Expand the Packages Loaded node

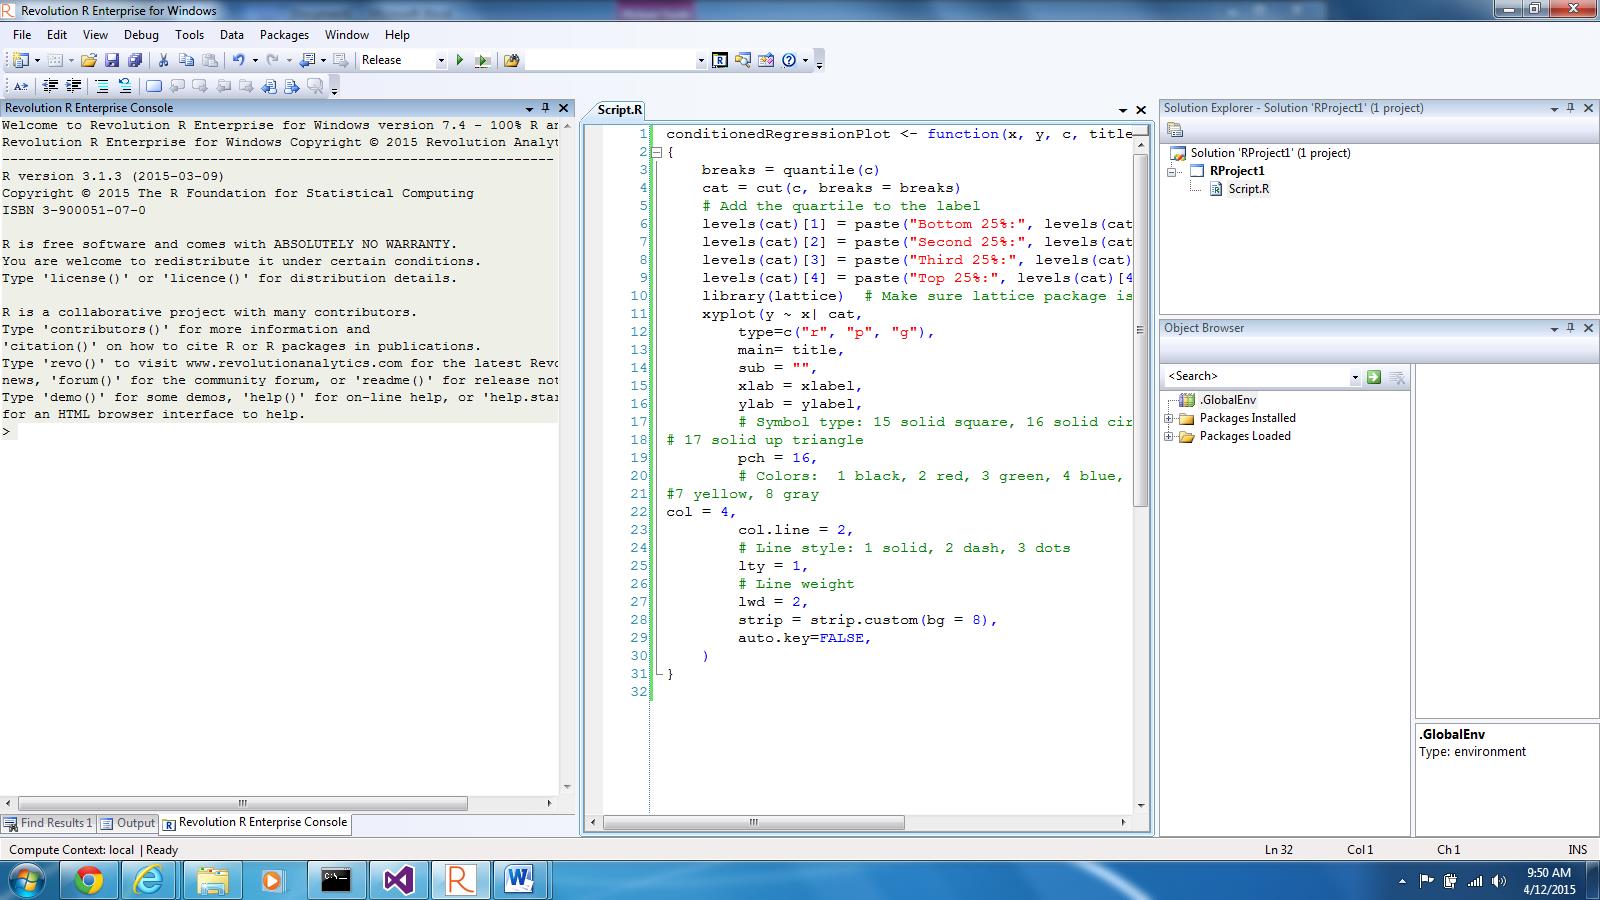(1169, 436)
